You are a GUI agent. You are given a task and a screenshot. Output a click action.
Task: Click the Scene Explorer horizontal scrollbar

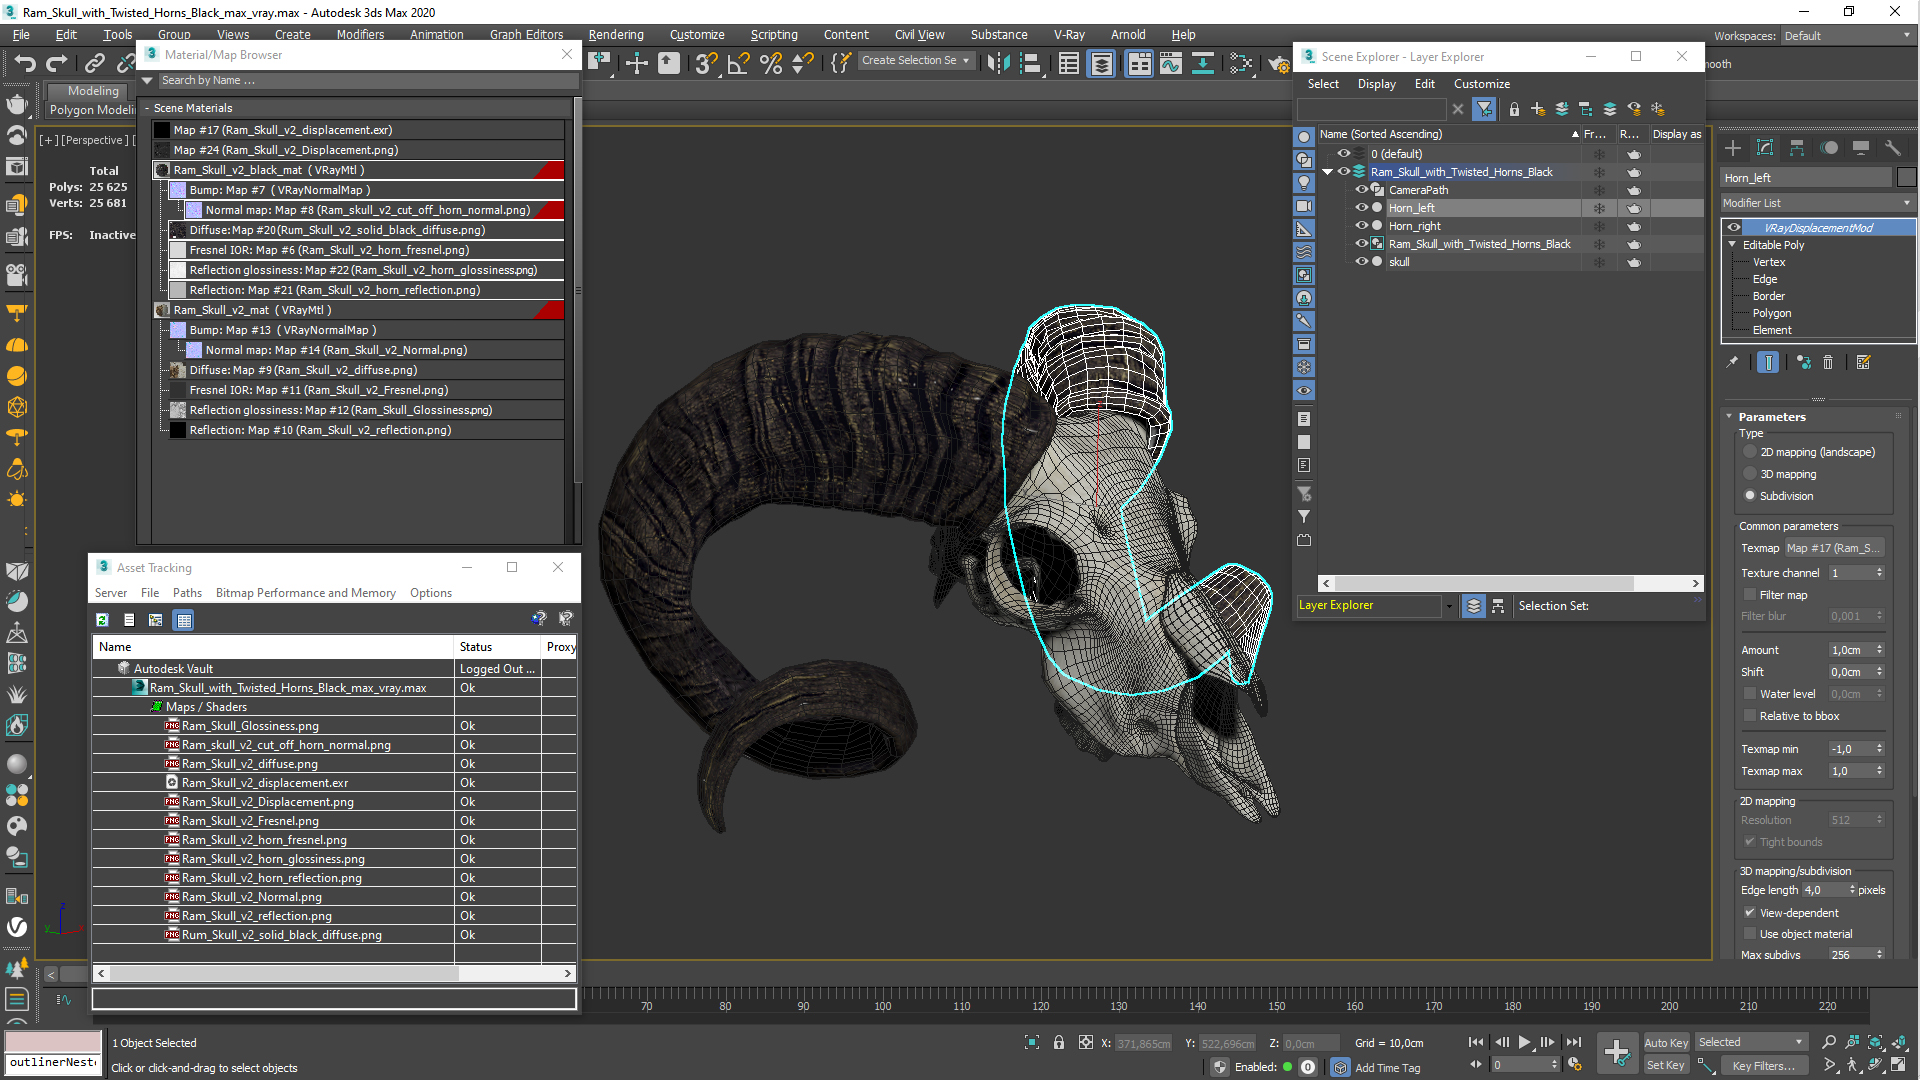coord(1511,583)
